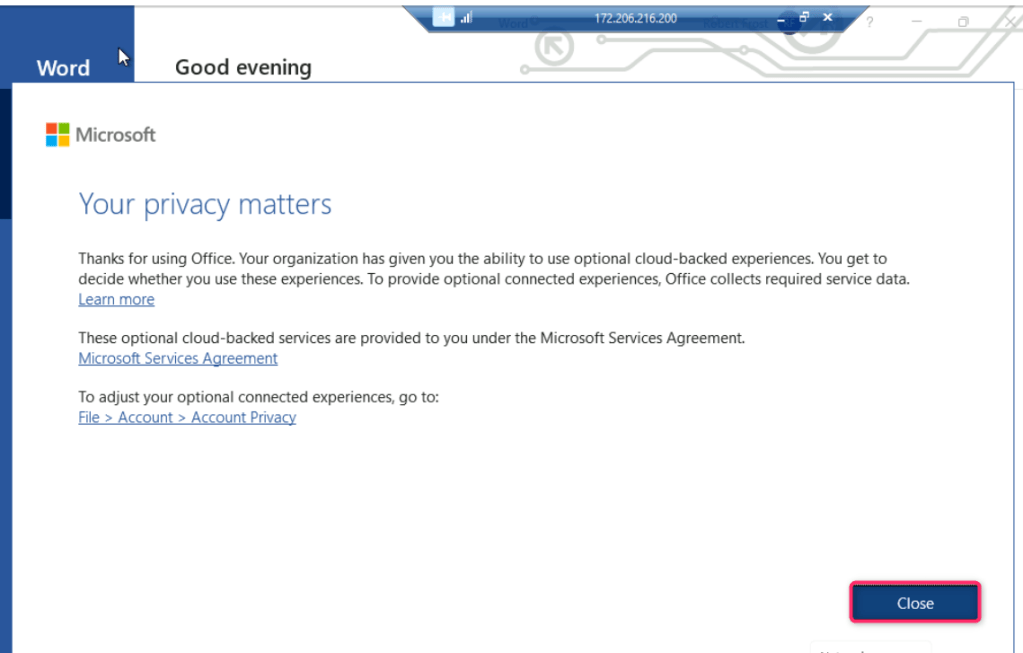Image resolution: width=1023 pixels, height=653 pixels.
Task: Click the Good evening greeting heading
Action: pos(243,68)
